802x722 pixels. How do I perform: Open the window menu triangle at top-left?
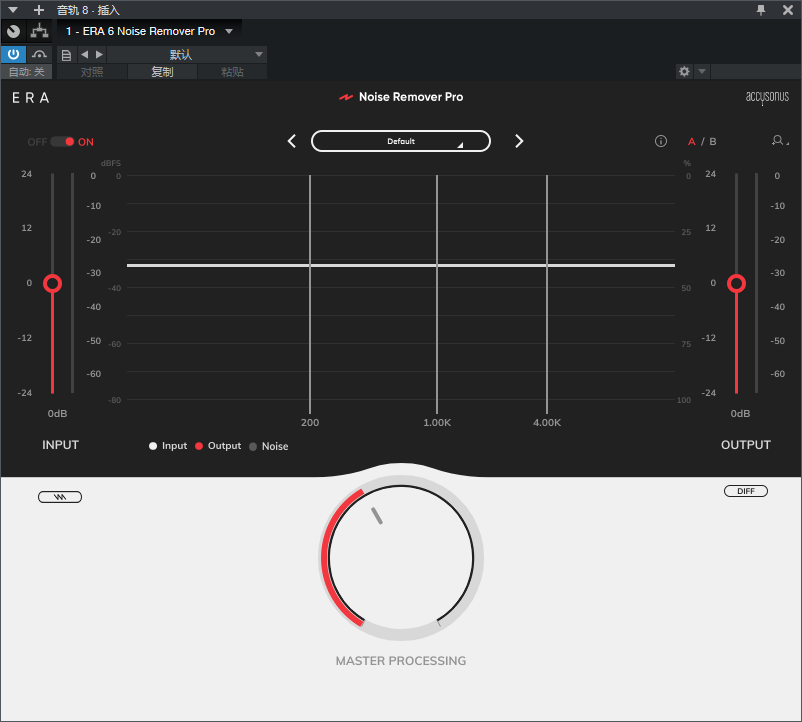point(13,10)
